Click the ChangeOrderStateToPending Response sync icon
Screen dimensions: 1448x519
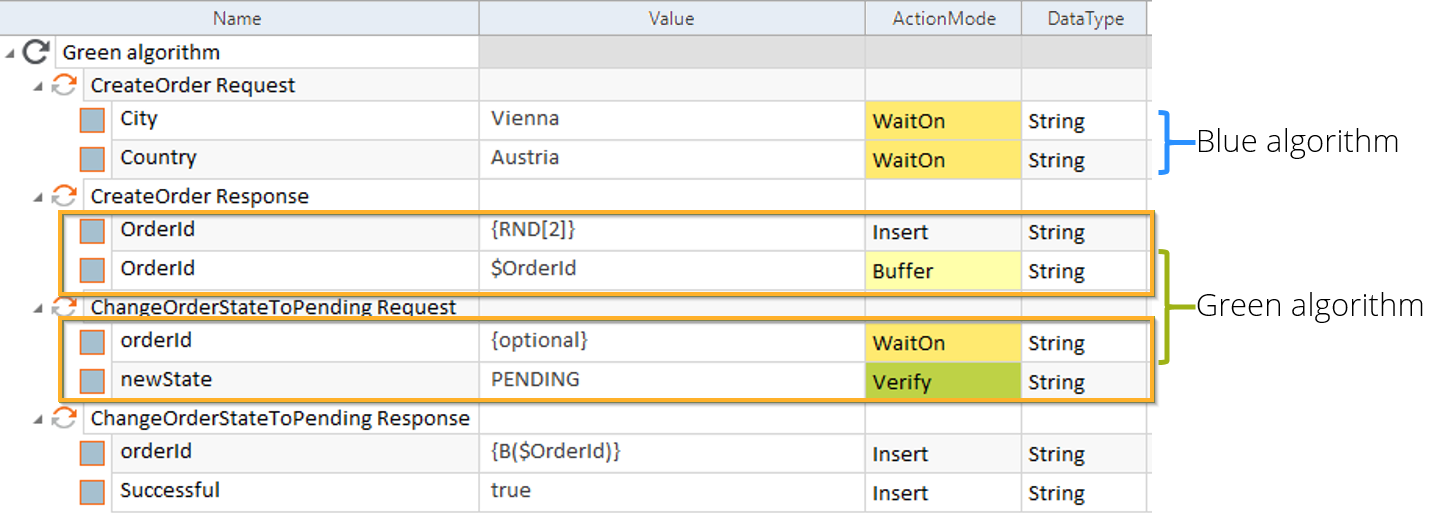(64, 418)
